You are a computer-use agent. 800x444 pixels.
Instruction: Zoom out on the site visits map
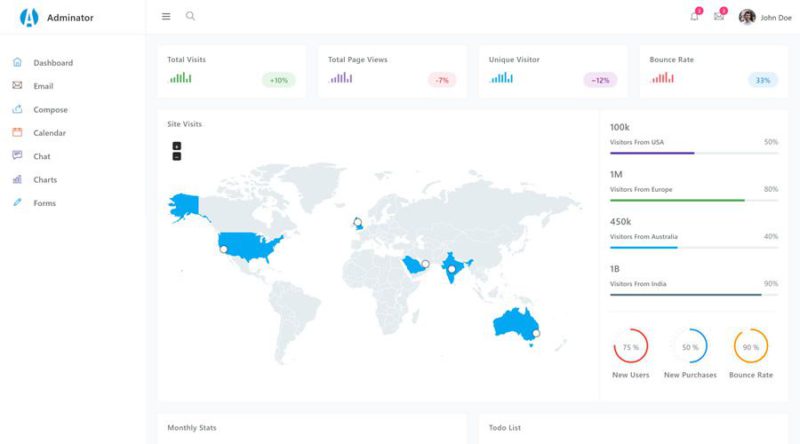click(177, 156)
